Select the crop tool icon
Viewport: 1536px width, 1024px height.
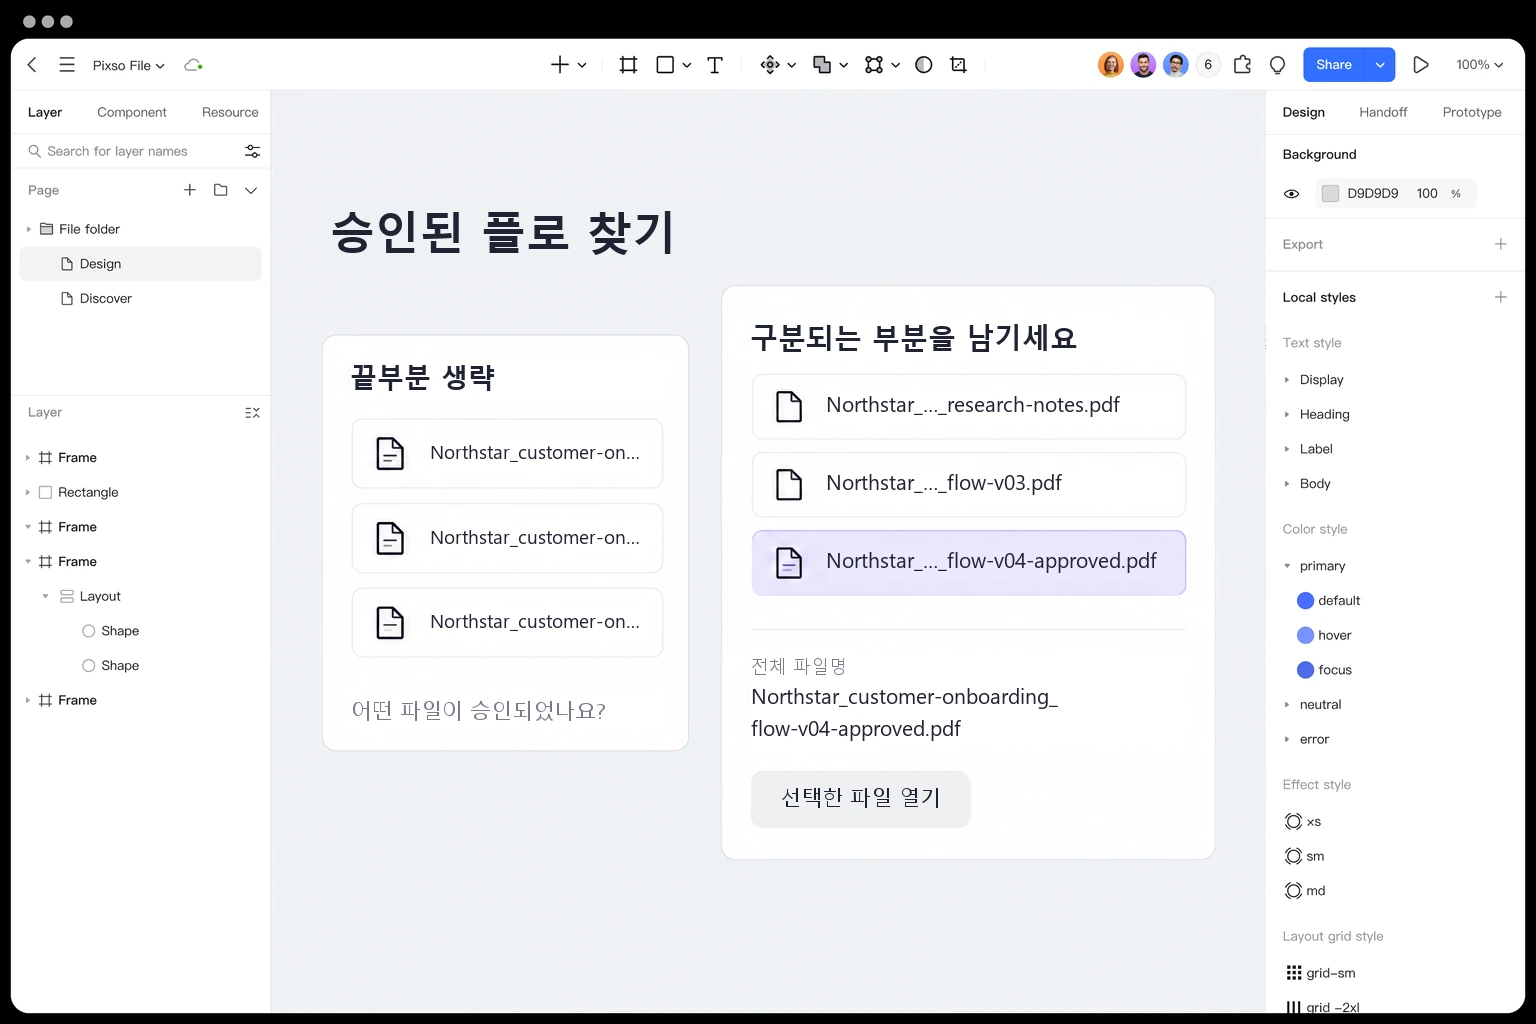click(x=958, y=65)
